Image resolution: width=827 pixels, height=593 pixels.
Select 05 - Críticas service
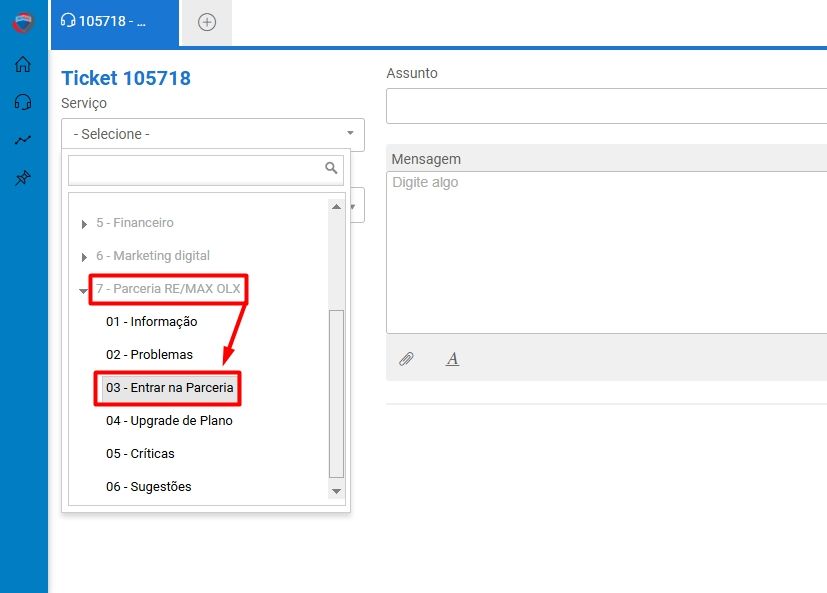[140, 454]
